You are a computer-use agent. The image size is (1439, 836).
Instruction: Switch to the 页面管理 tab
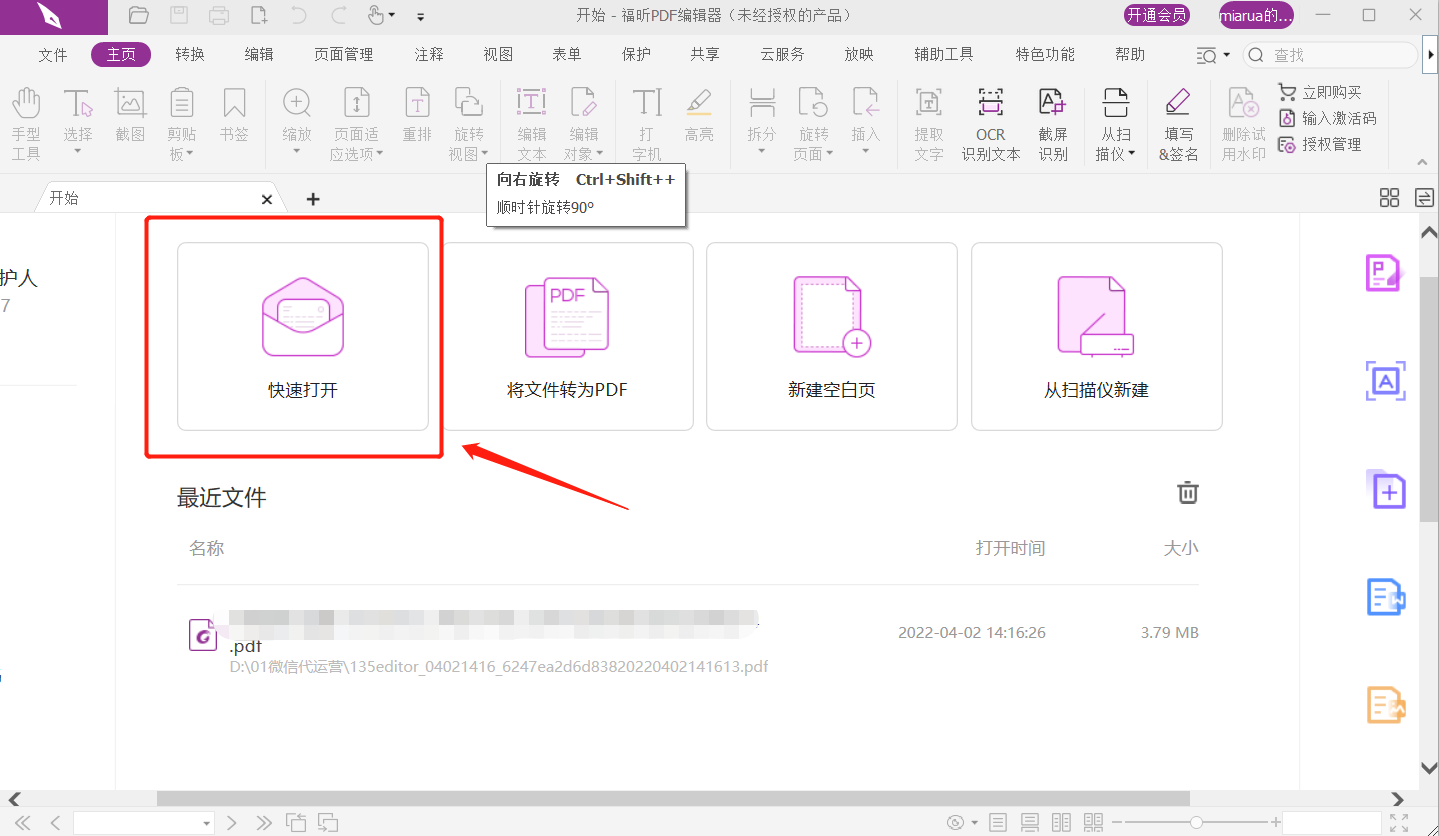point(344,55)
